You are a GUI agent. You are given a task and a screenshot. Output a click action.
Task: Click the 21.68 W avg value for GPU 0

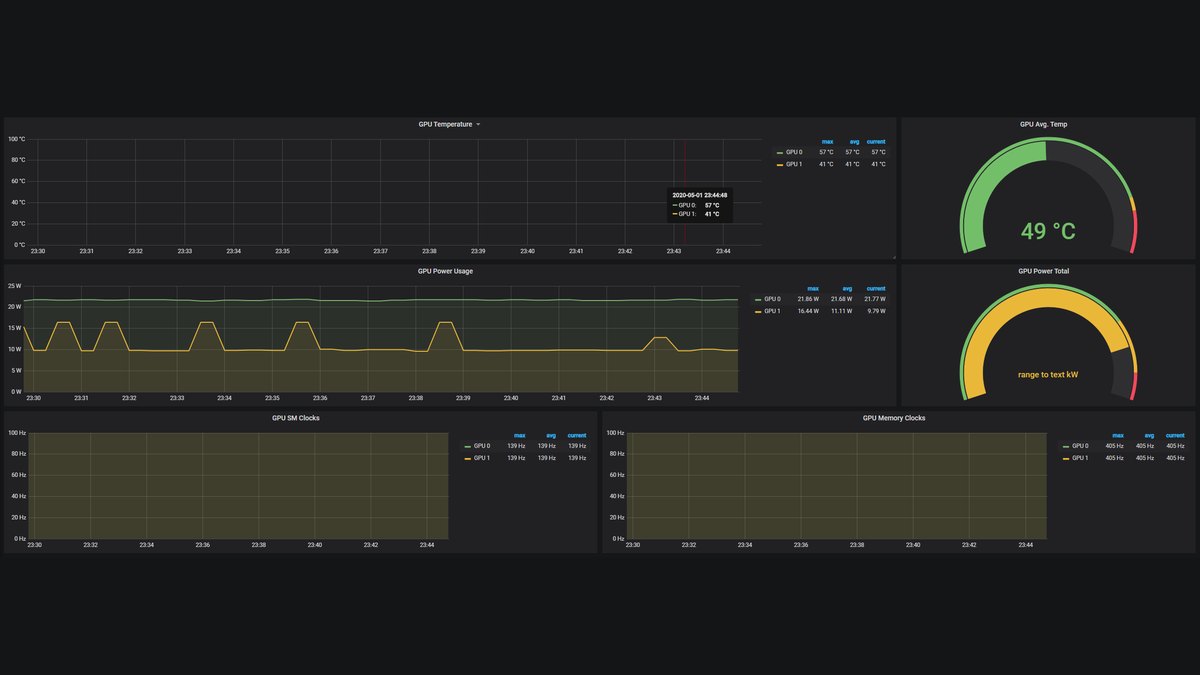pos(842,299)
